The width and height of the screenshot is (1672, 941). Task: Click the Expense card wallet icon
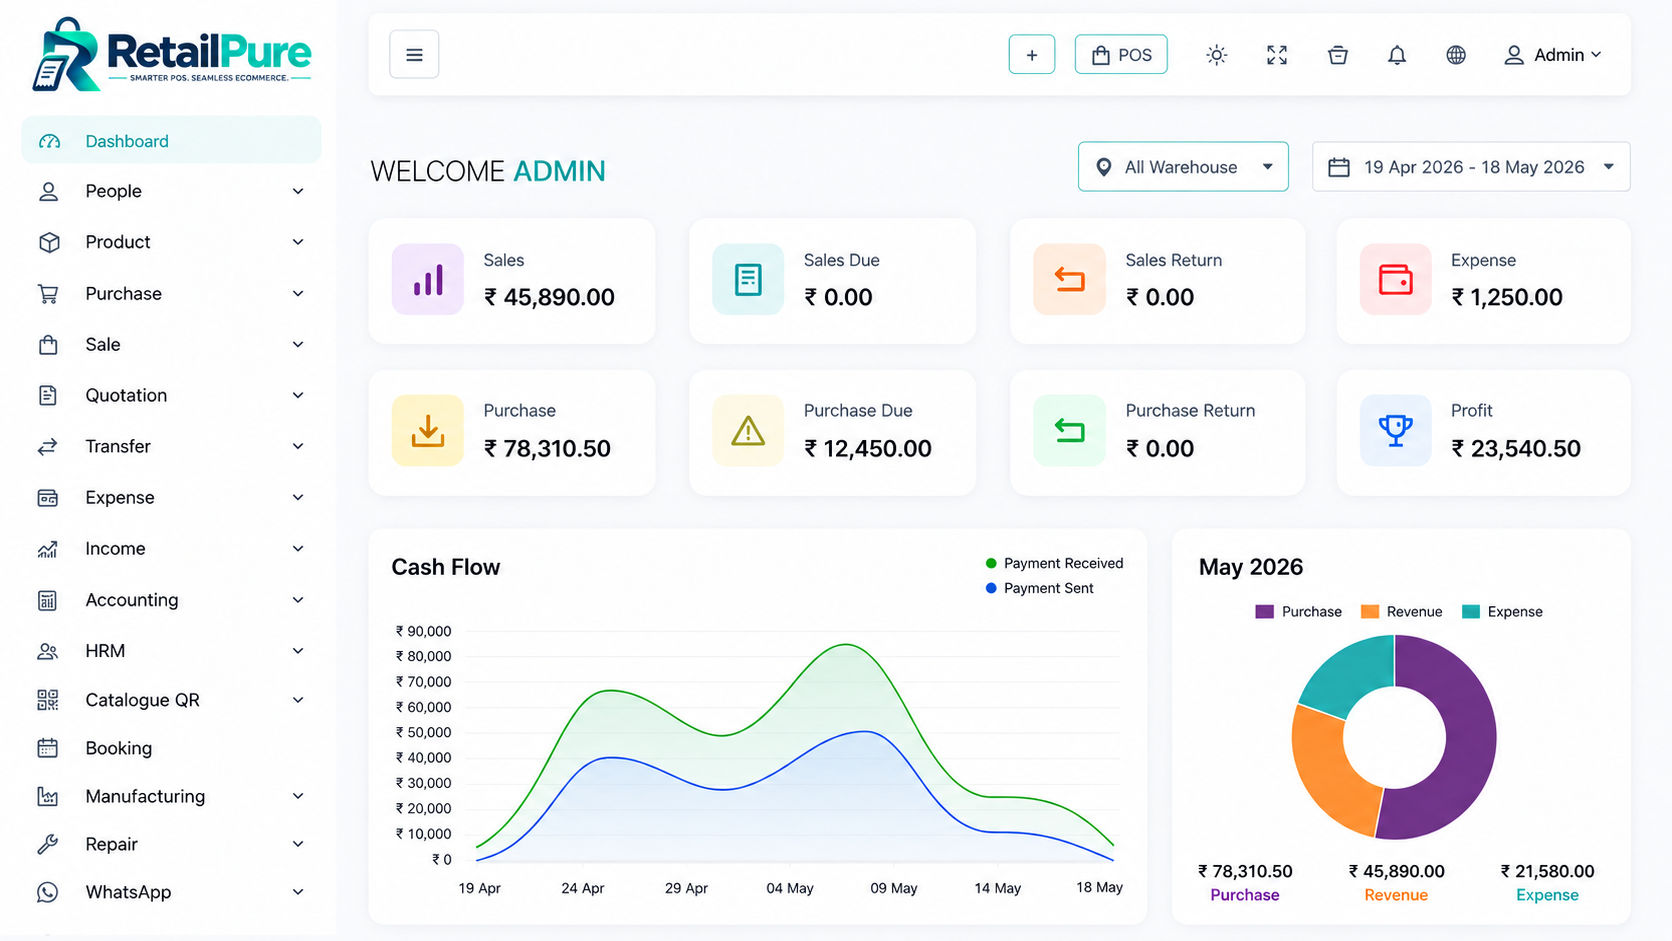(x=1395, y=279)
